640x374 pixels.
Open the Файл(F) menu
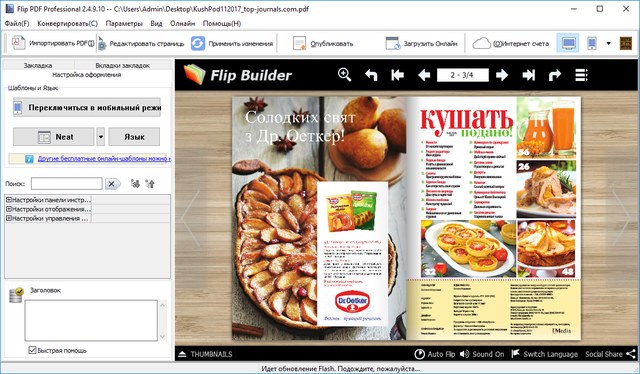[17, 23]
